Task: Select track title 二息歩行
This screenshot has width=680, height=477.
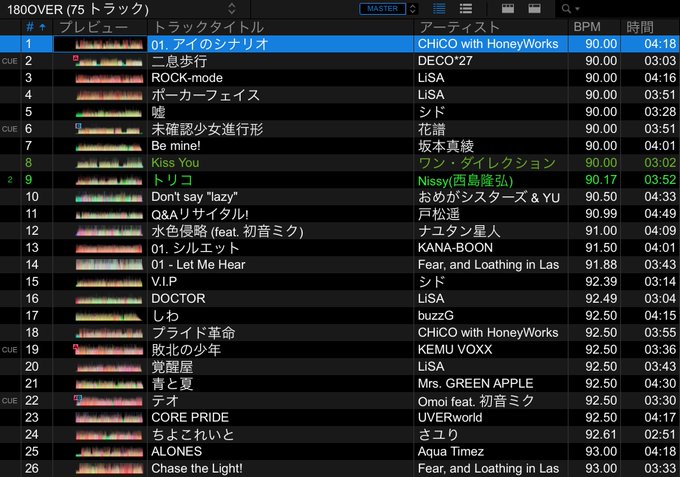Action: pyautogui.click(x=179, y=61)
